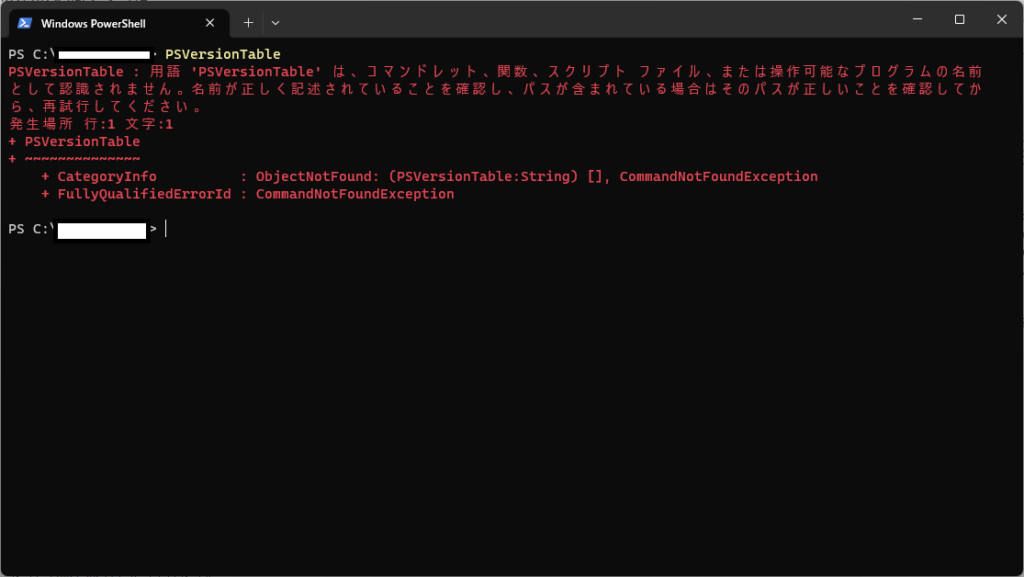The image size is (1024, 577).
Task: Click the redacted path in bottom prompt
Action: coord(103,230)
